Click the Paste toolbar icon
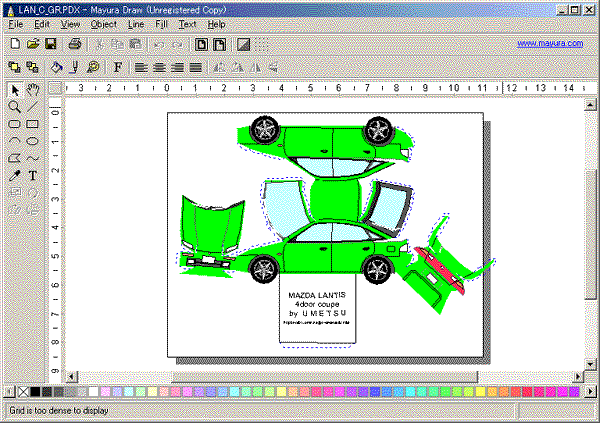This screenshot has height=423, width=600. 135,44
